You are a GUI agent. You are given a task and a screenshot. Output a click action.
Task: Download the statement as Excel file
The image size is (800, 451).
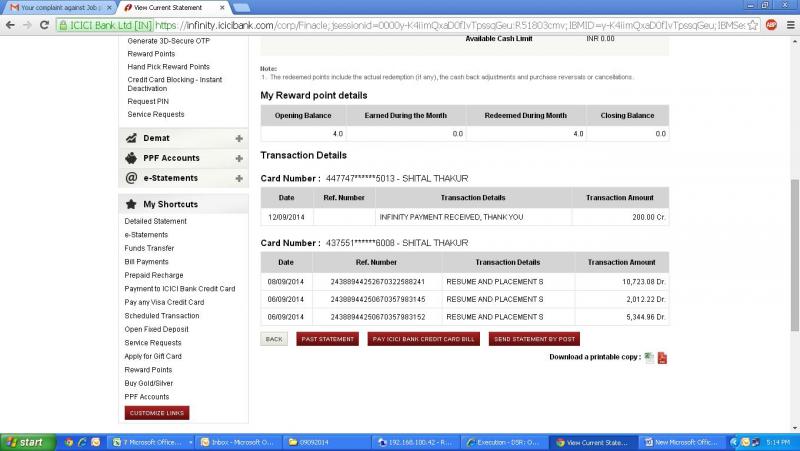(649, 357)
